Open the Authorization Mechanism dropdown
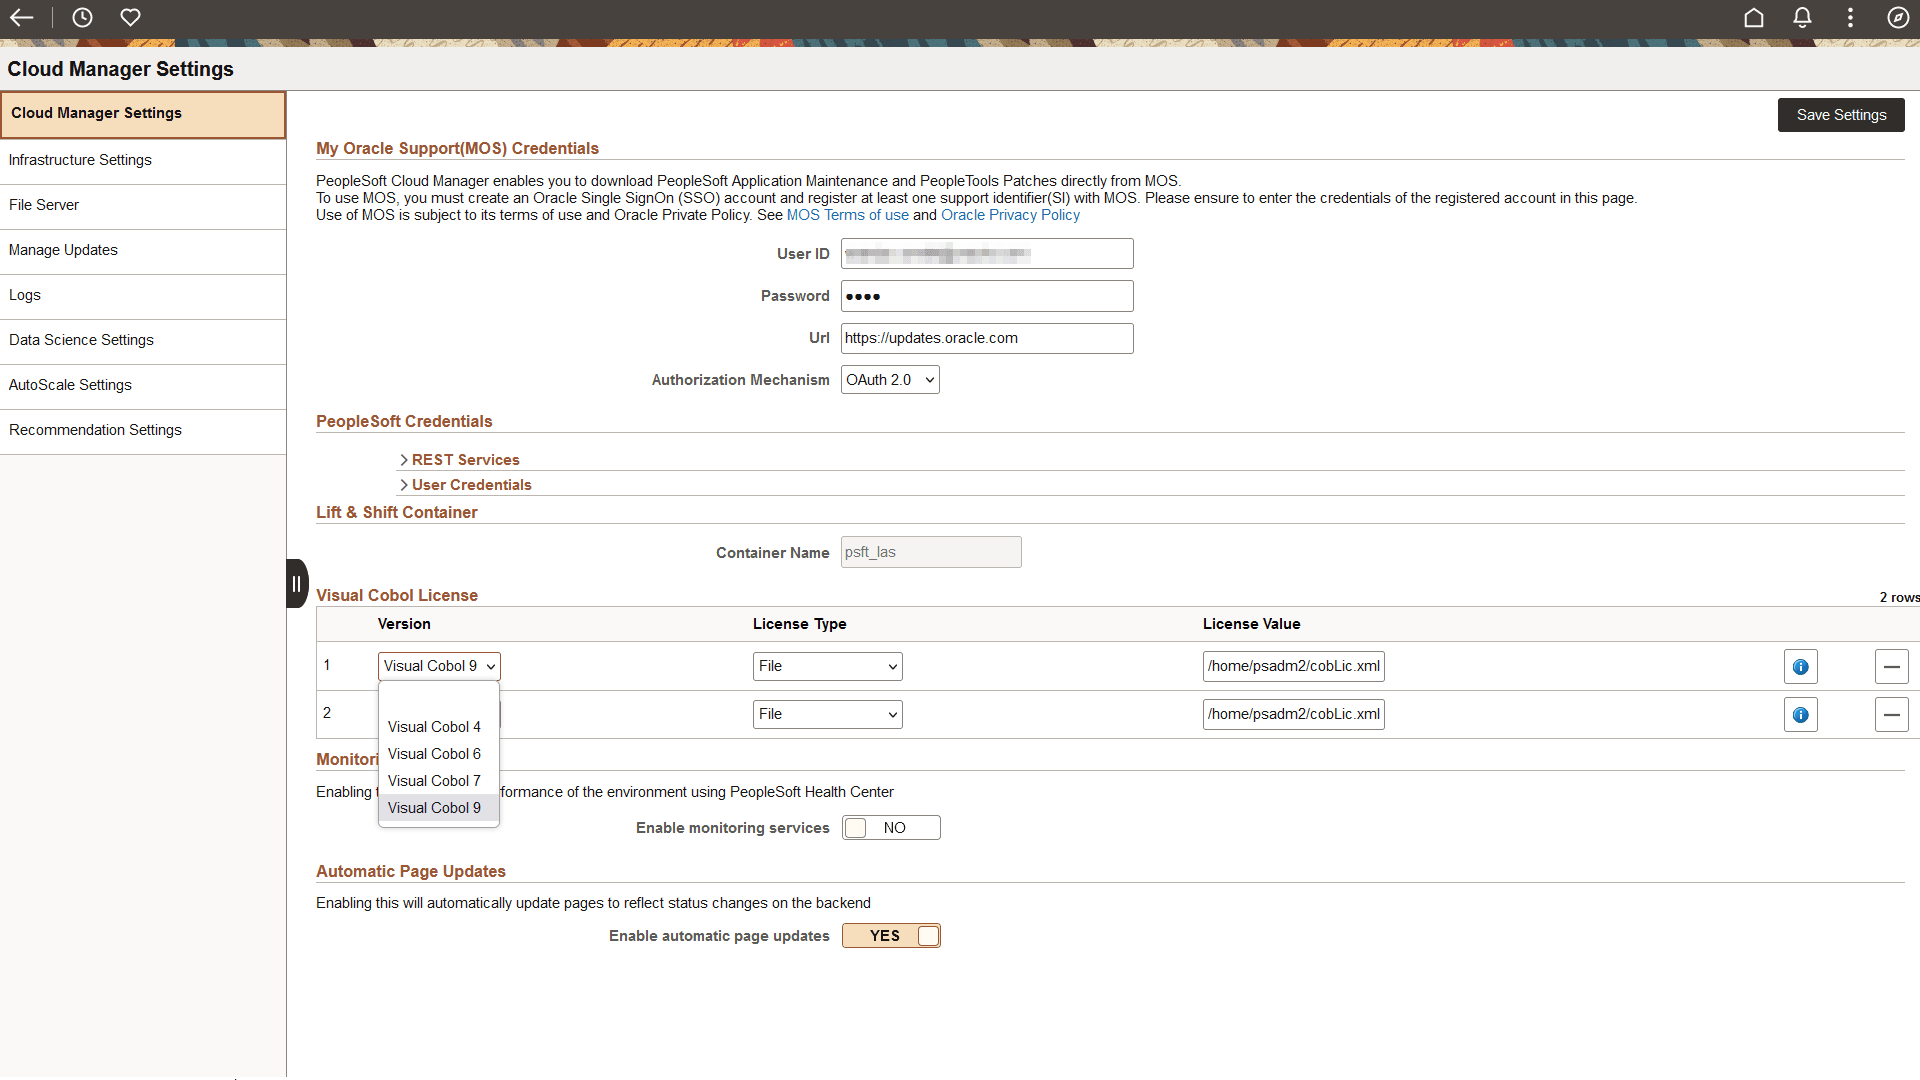Image resolution: width=1920 pixels, height=1080 pixels. (889, 379)
